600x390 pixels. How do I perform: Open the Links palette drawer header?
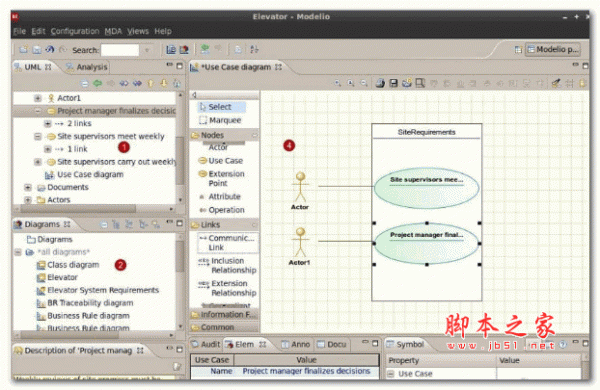tap(224, 225)
